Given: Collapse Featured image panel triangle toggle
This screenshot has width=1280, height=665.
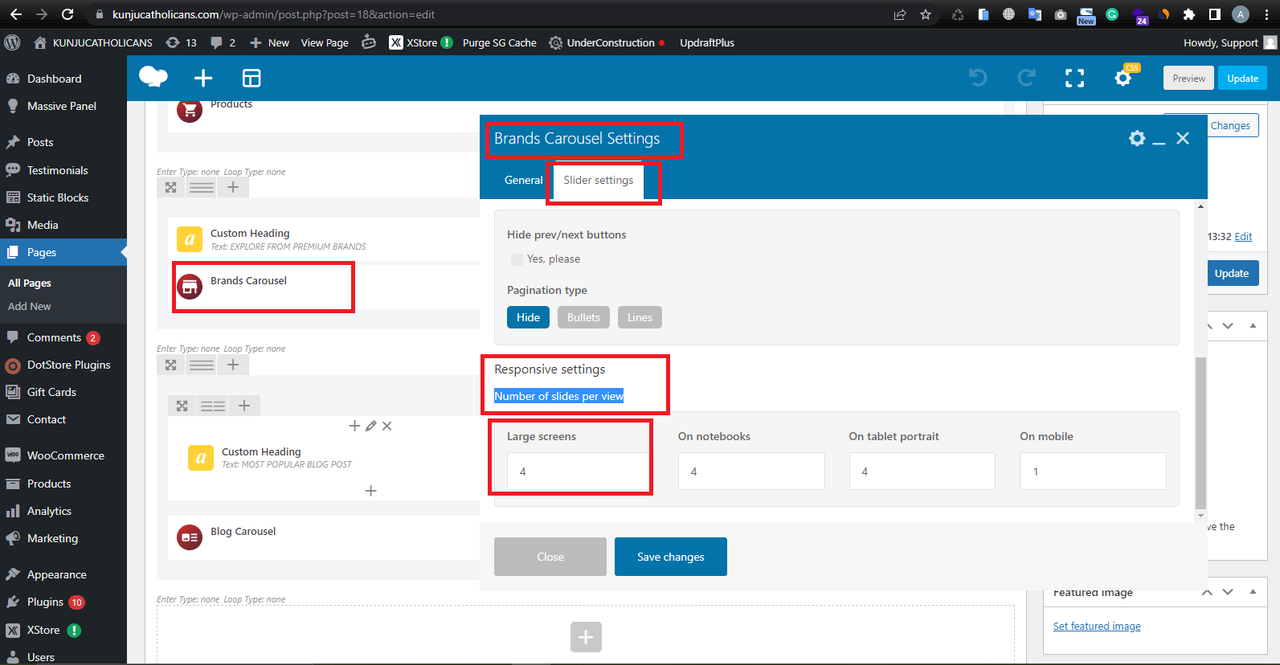Looking at the screenshot, I should (1251, 592).
